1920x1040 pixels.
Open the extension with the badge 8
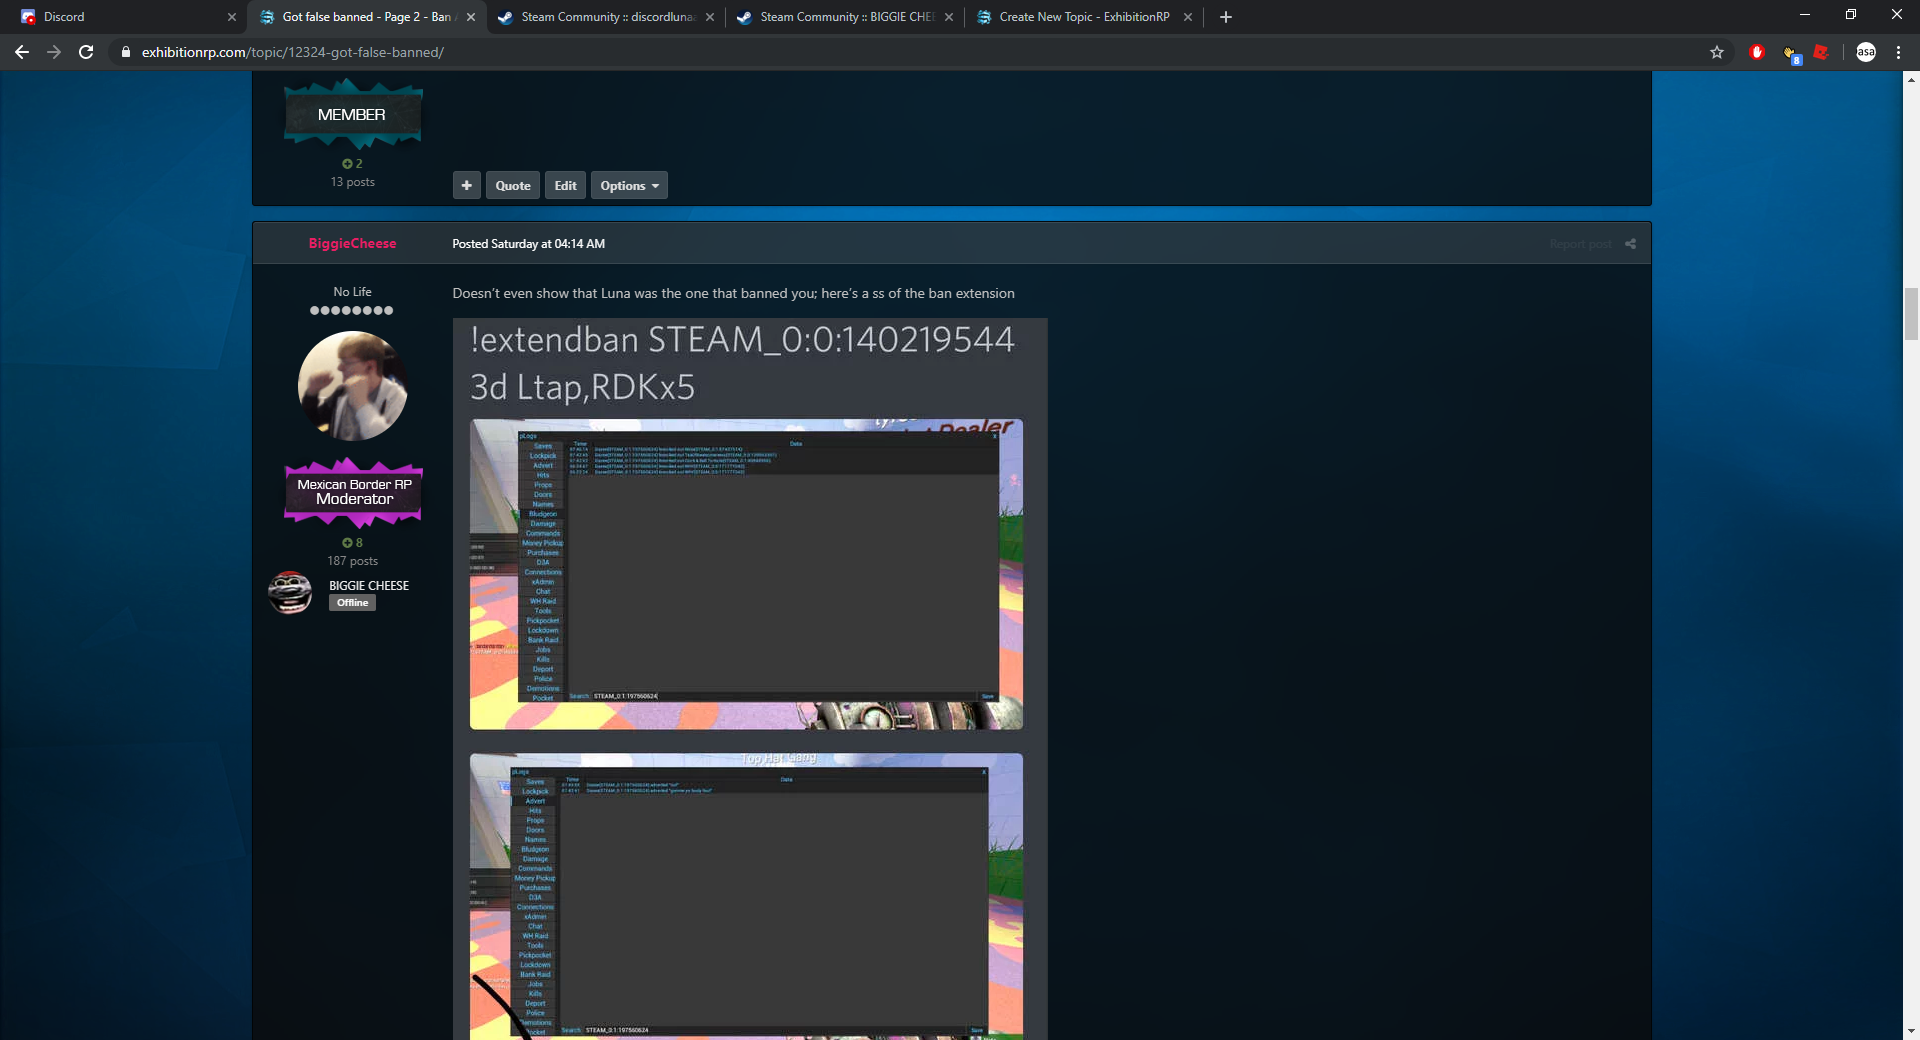click(x=1791, y=53)
